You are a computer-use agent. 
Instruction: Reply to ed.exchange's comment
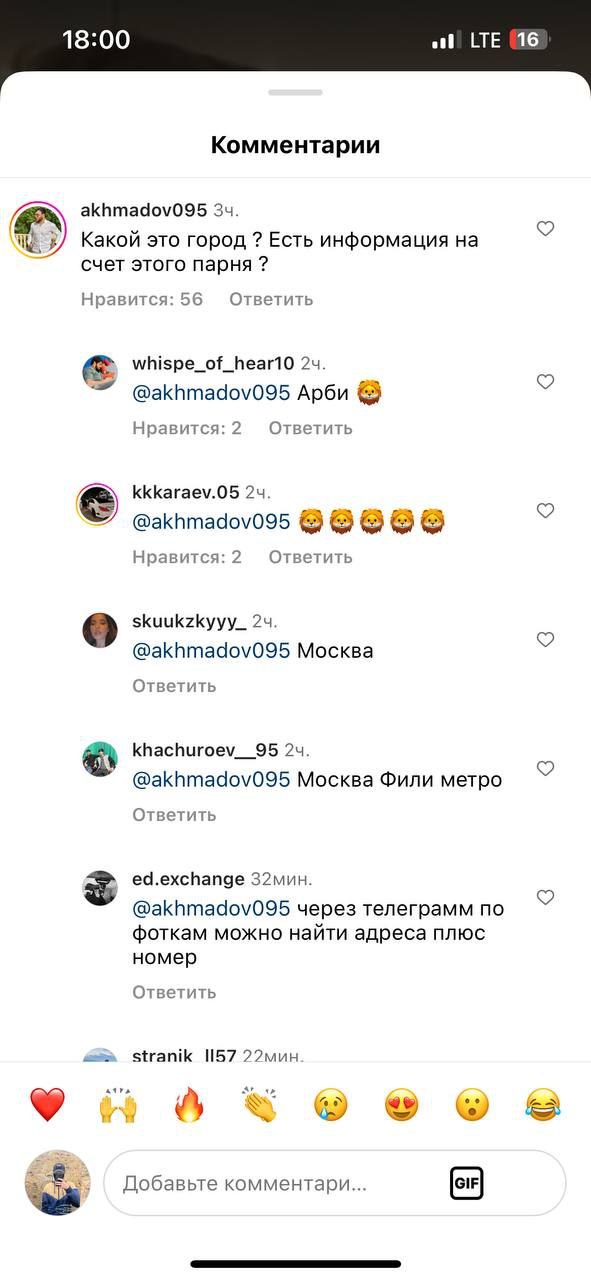[174, 992]
